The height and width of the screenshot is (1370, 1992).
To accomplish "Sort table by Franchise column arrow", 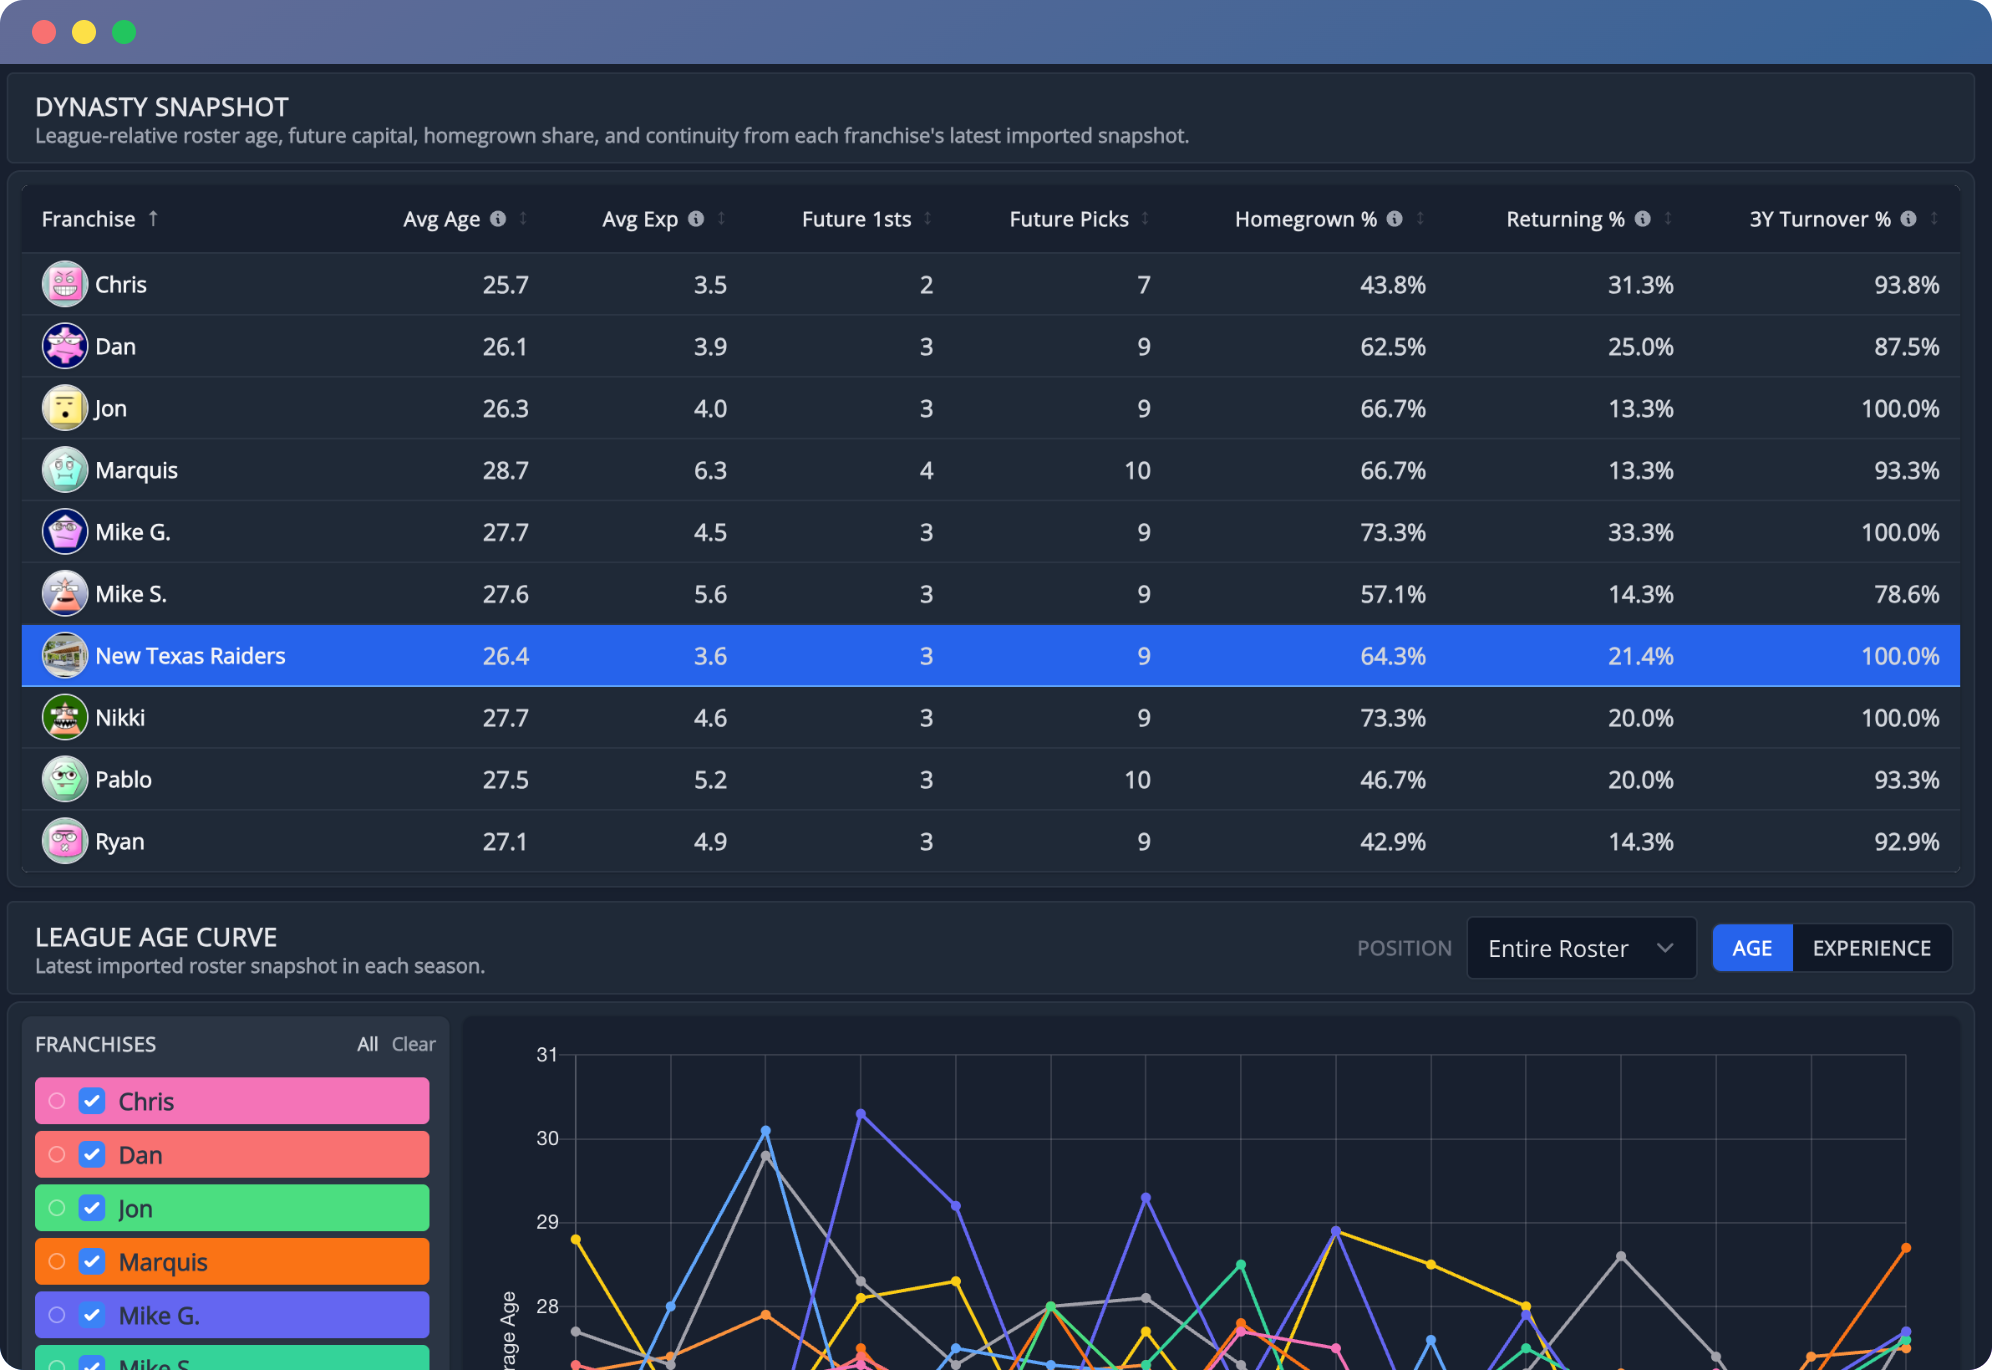I will [x=153, y=219].
